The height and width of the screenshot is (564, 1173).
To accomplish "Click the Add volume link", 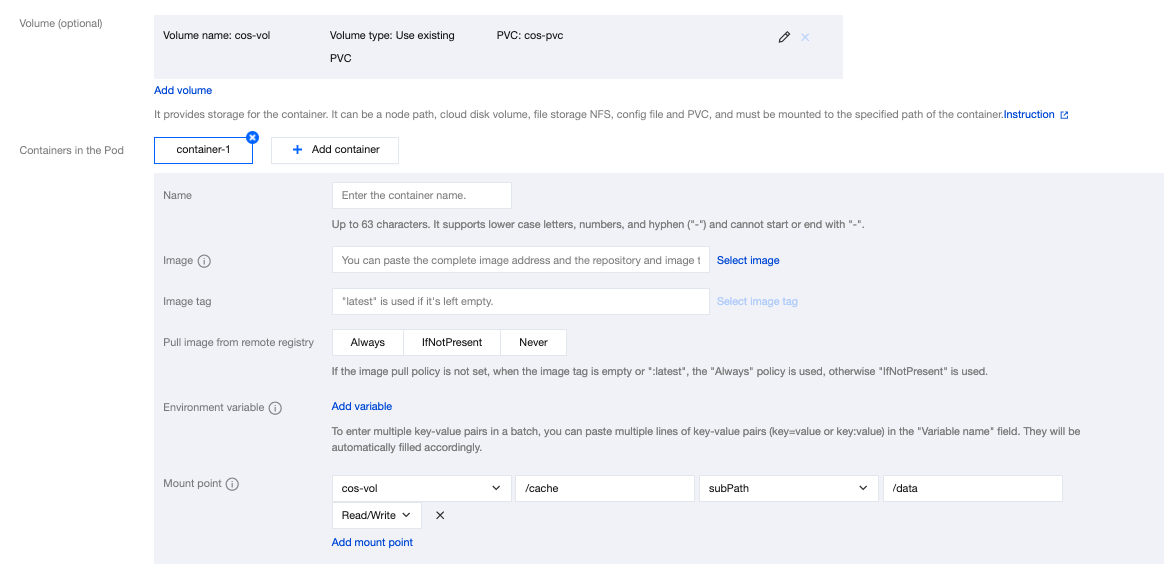I will [x=183, y=90].
